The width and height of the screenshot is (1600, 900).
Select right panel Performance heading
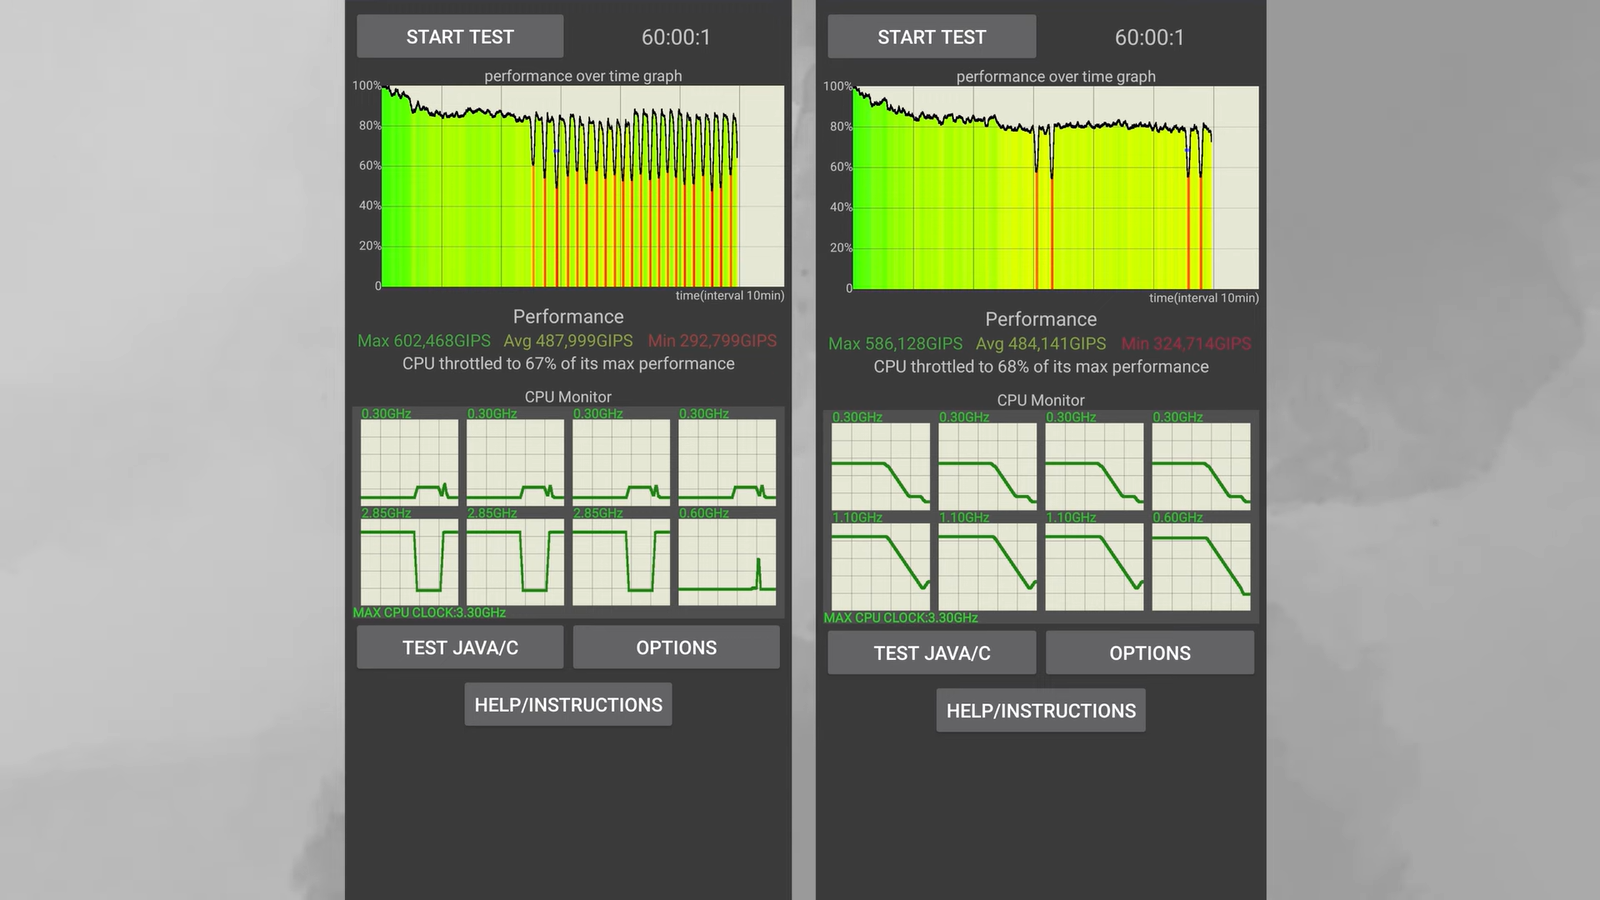tap(1041, 320)
